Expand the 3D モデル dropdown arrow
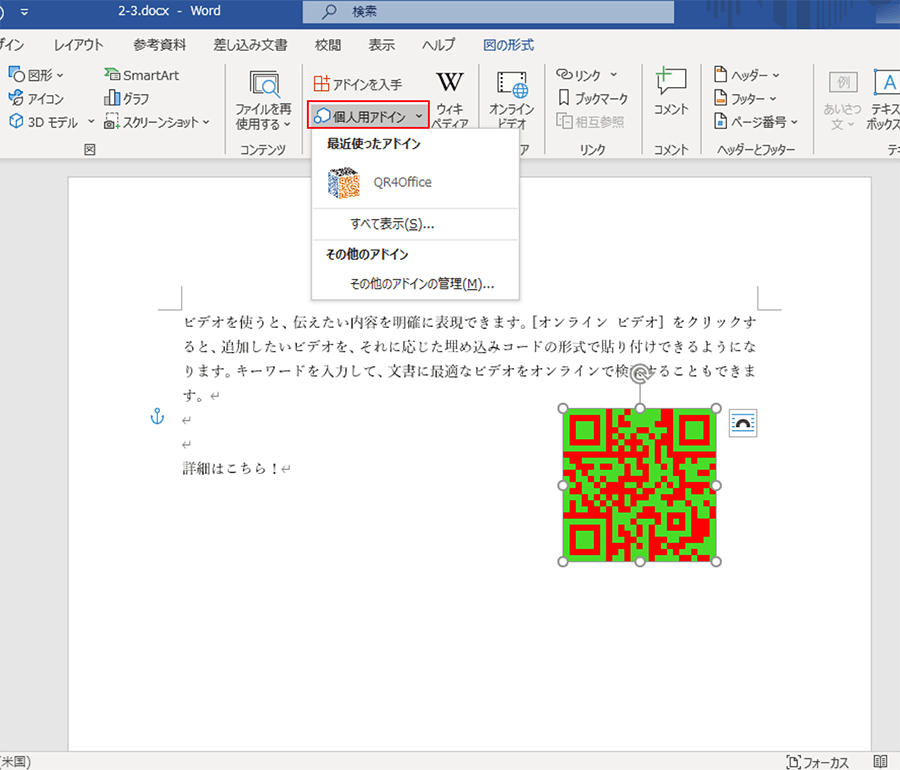Image resolution: width=900 pixels, height=770 pixels. [x=91, y=122]
